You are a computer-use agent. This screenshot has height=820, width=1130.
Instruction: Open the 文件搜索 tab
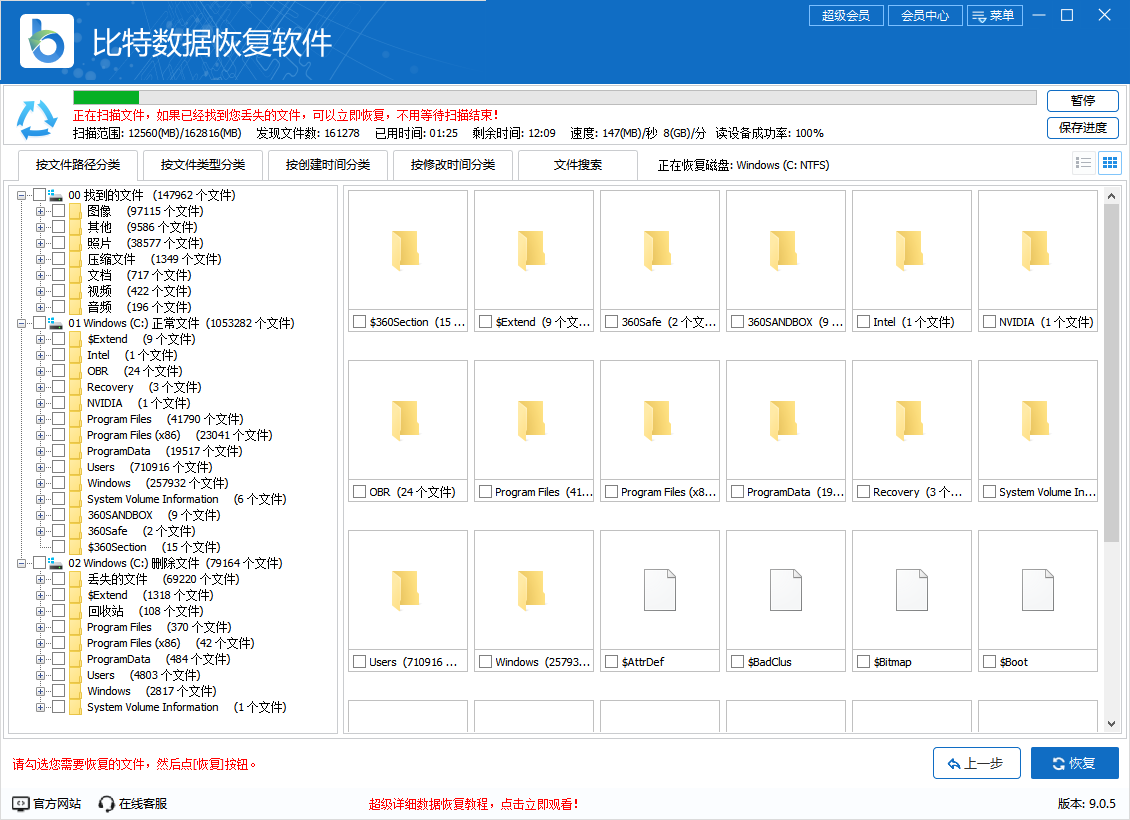pos(578,165)
